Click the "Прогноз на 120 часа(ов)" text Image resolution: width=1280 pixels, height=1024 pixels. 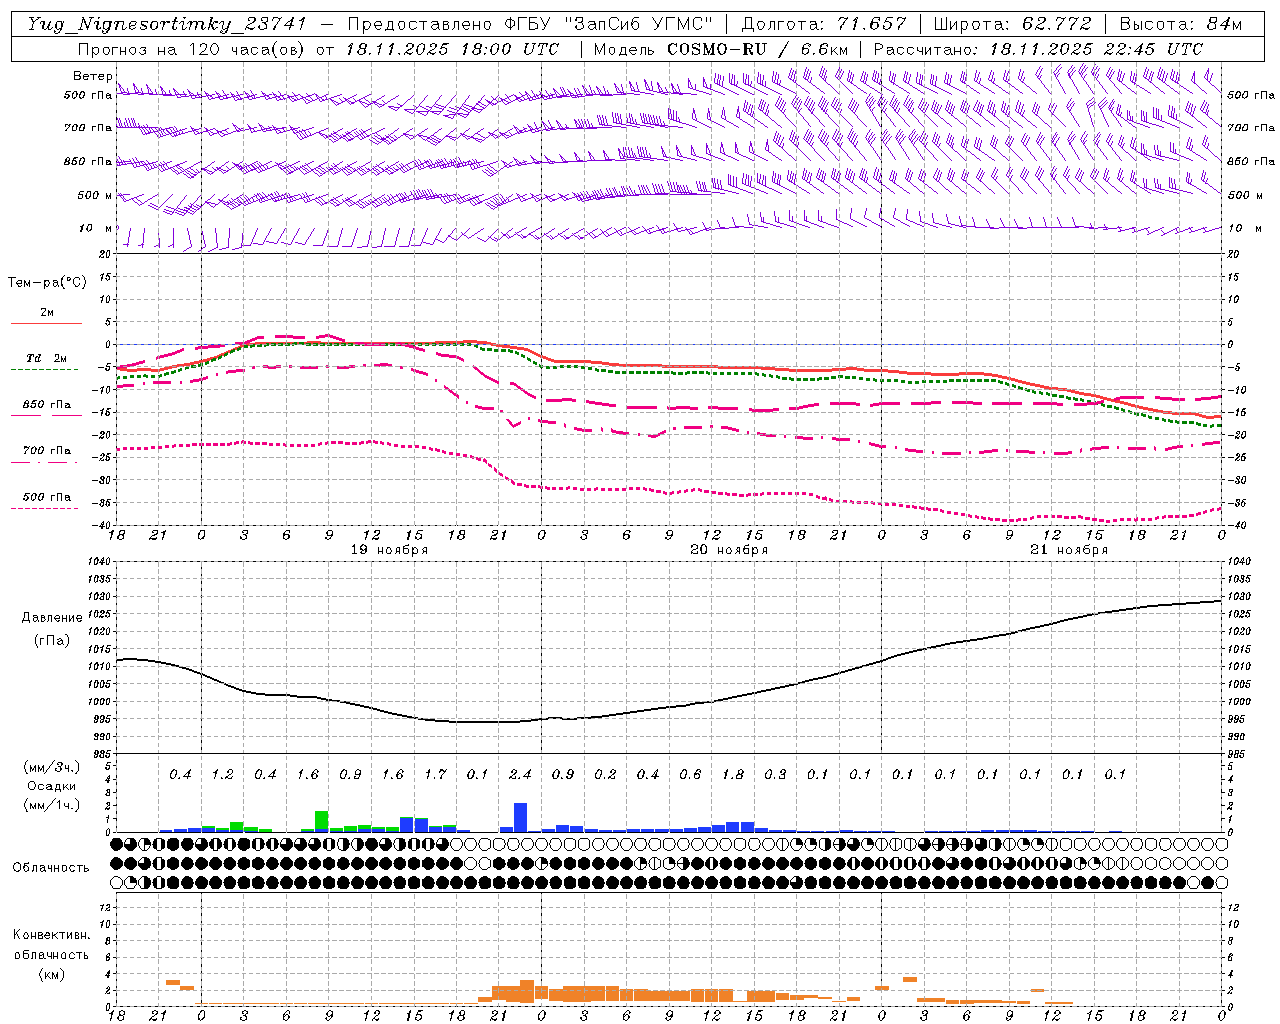pos(192,49)
